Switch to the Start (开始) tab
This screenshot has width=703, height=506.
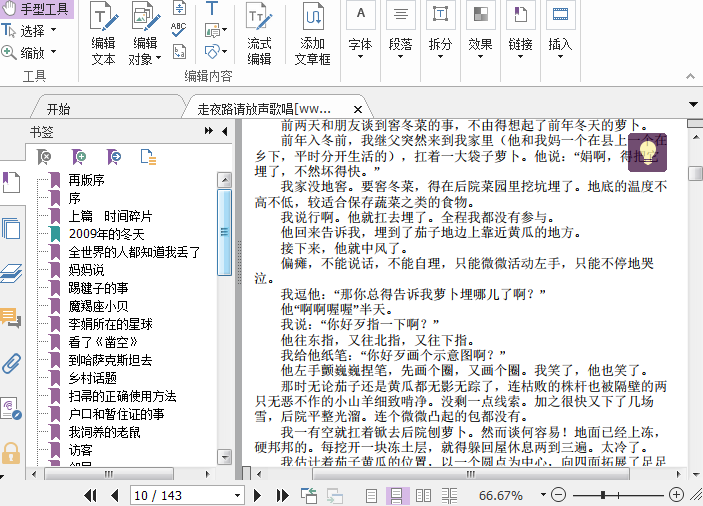coord(59,109)
